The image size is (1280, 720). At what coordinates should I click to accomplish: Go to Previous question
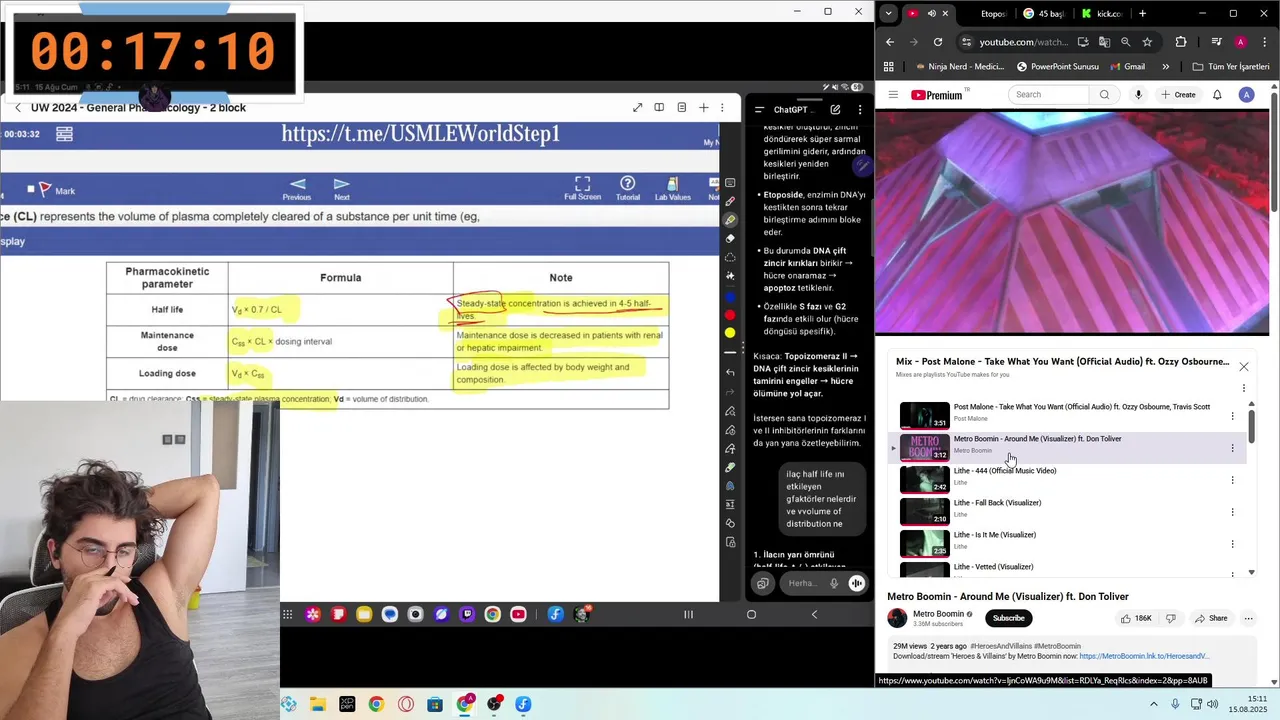tap(297, 188)
